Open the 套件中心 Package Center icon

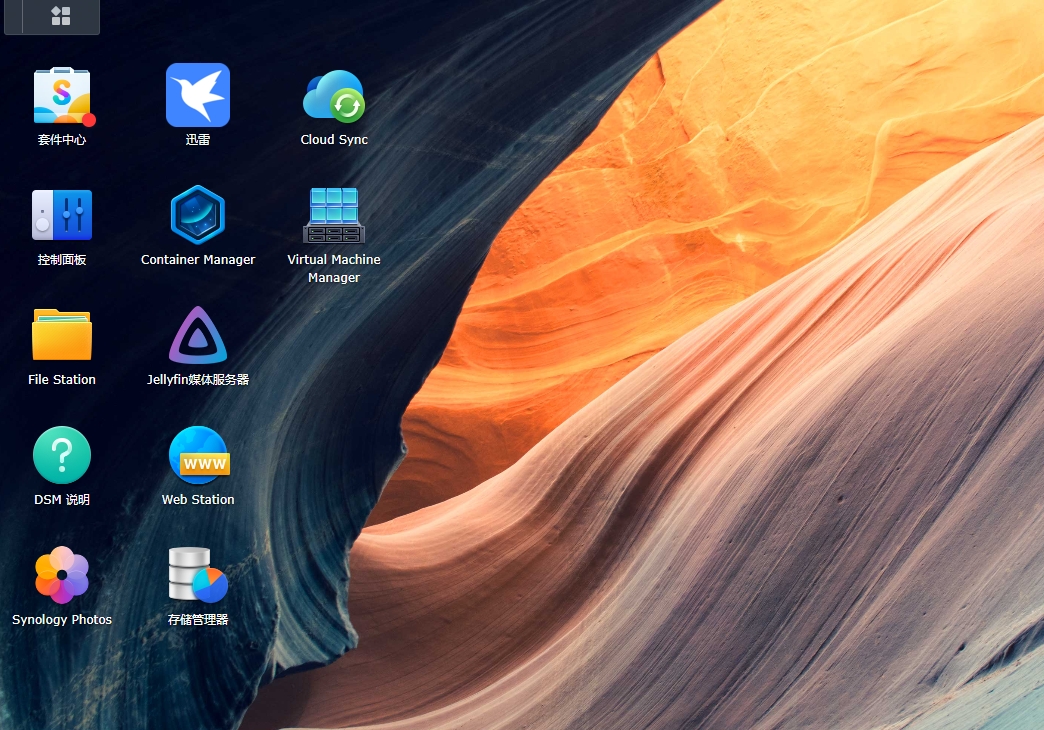(x=62, y=95)
